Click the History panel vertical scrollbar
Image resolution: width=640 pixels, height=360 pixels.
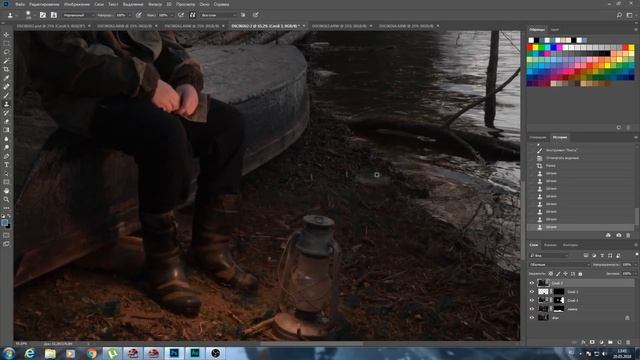(637, 216)
